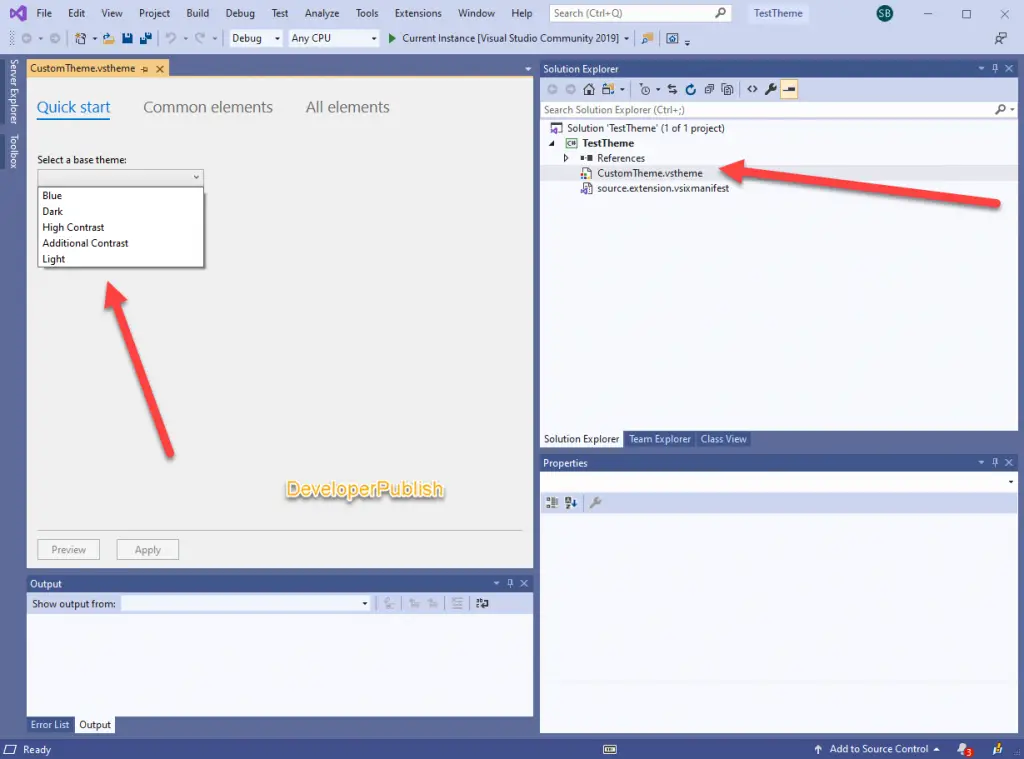Open the Extensions menu
This screenshot has width=1024, height=759.
[x=418, y=13]
